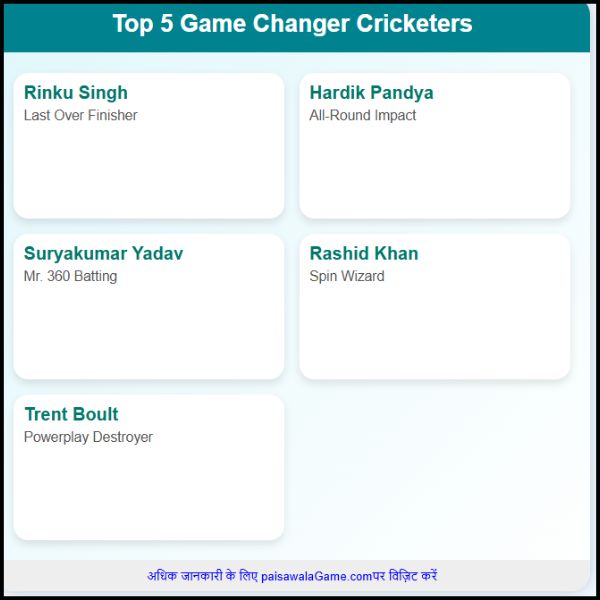The width and height of the screenshot is (600, 600).
Task: Open the Hardik Pandya card
Action: tap(435, 146)
